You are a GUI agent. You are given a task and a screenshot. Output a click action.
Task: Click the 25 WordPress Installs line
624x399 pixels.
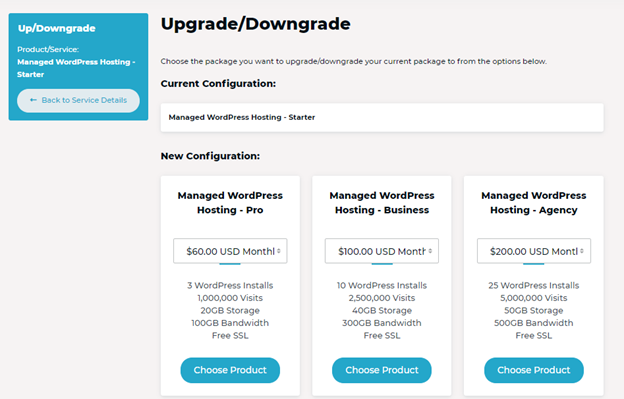coord(534,285)
